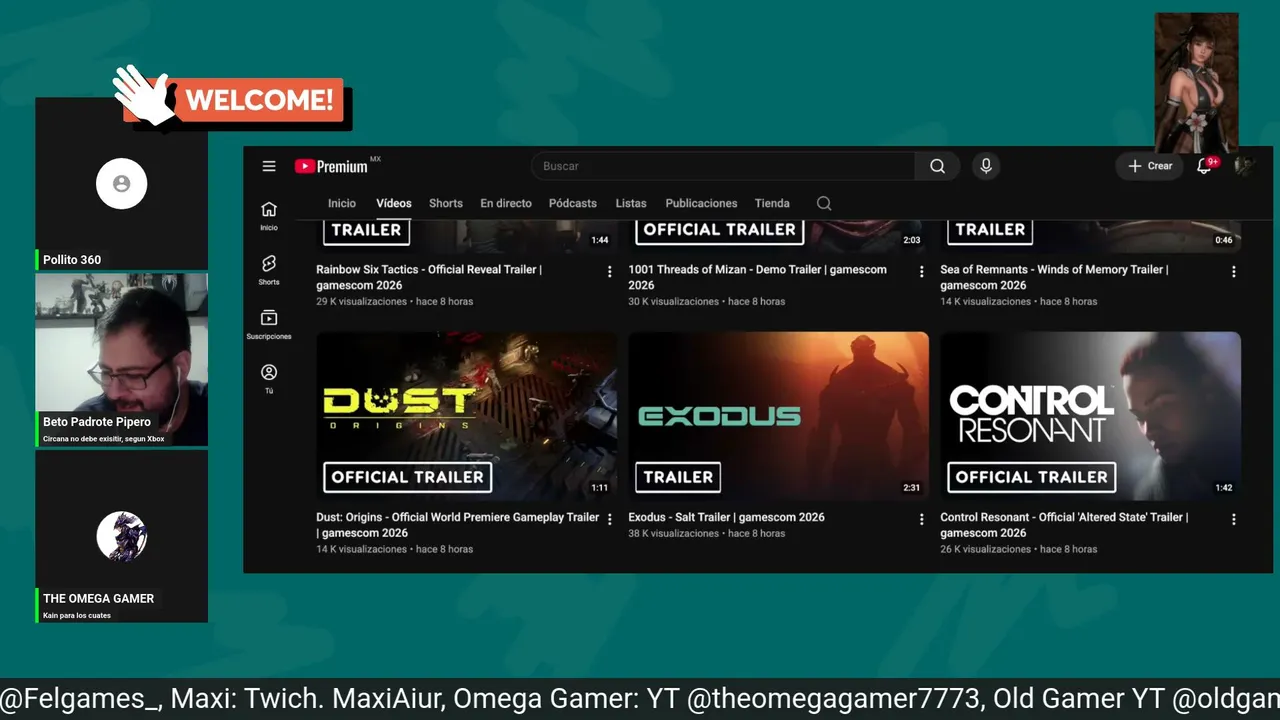Image resolution: width=1280 pixels, height=720 pixels.
Task: Play the Rainbow Six Tactics thumbnail
Action: pyautogui.click(x=466, y=236)
